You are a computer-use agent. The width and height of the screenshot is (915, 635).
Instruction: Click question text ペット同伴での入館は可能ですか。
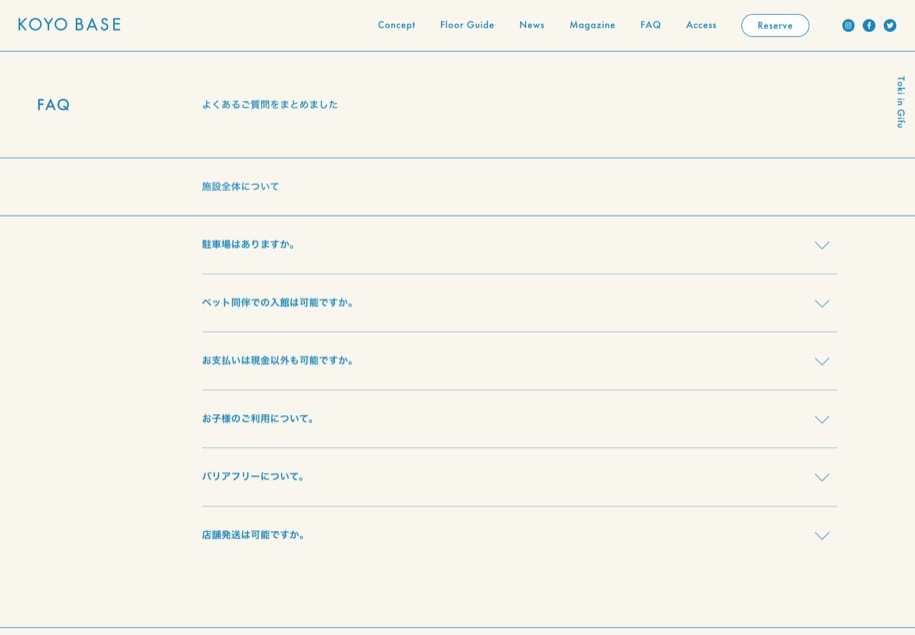(277, 302)
